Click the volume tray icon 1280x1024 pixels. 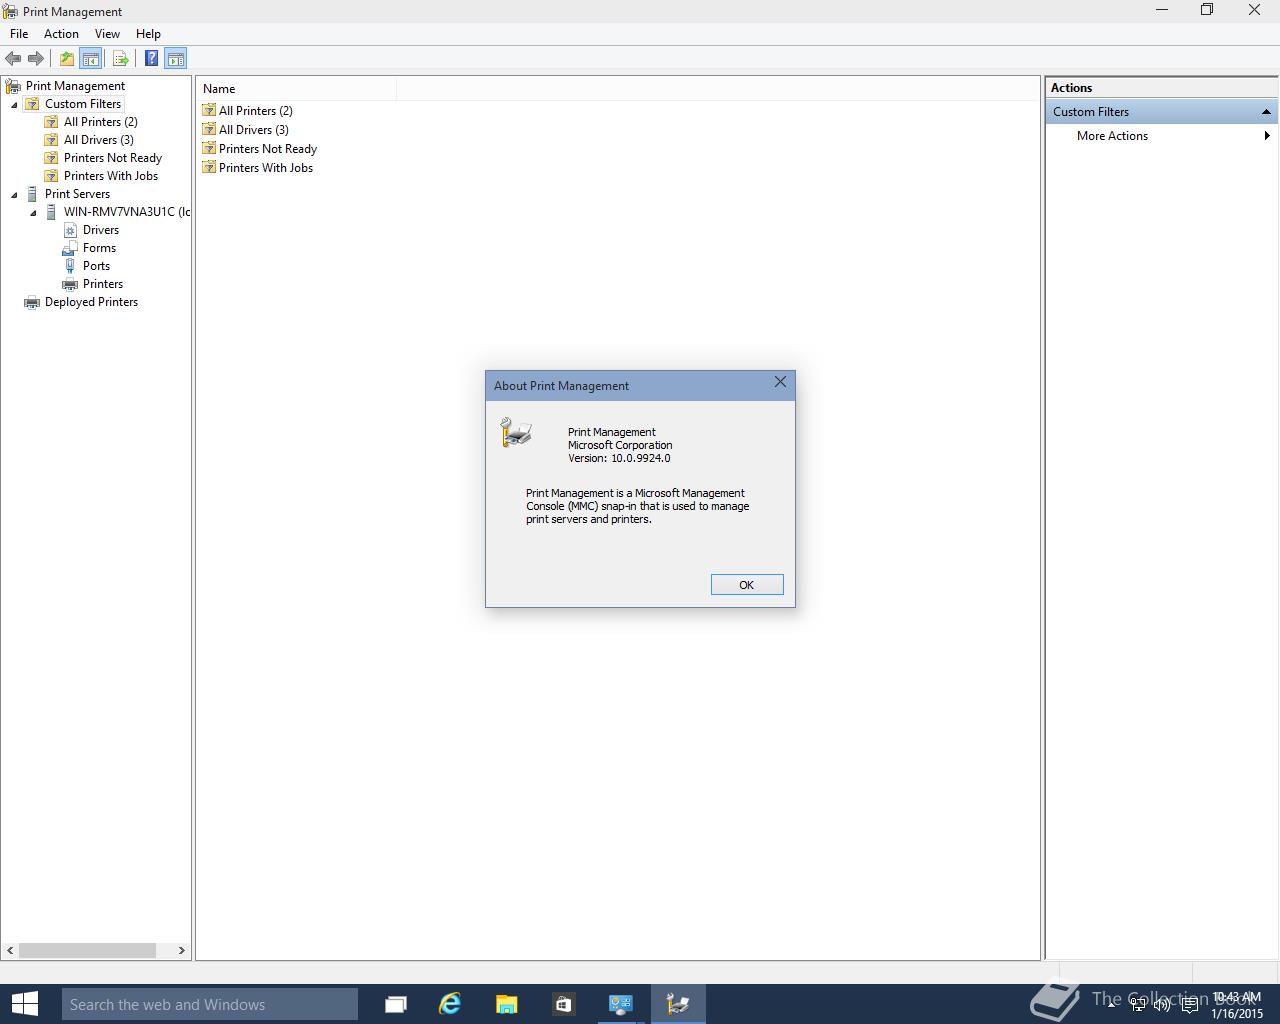coord(1161,1004)
